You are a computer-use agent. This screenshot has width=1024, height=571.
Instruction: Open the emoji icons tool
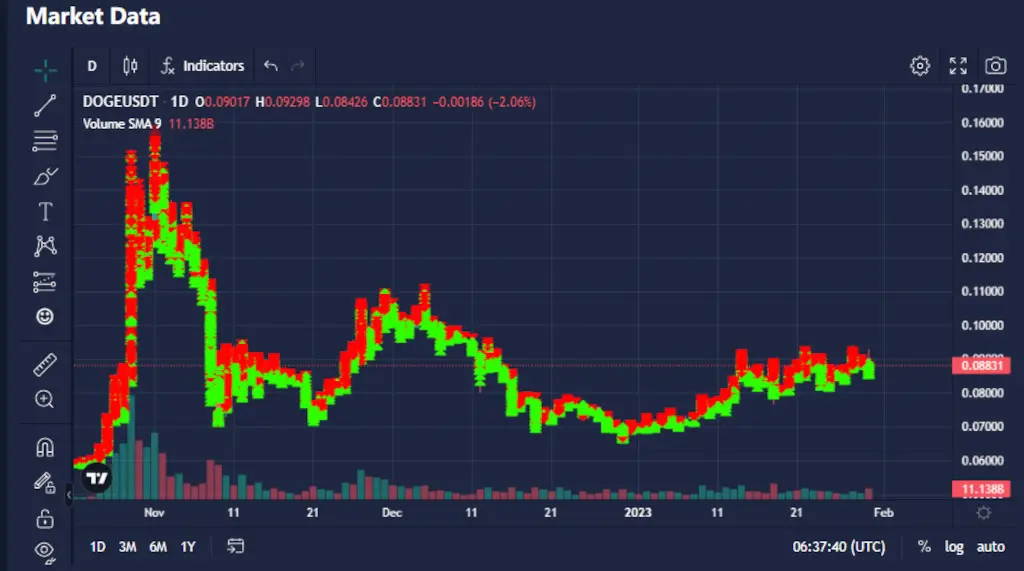coord(45,317)
